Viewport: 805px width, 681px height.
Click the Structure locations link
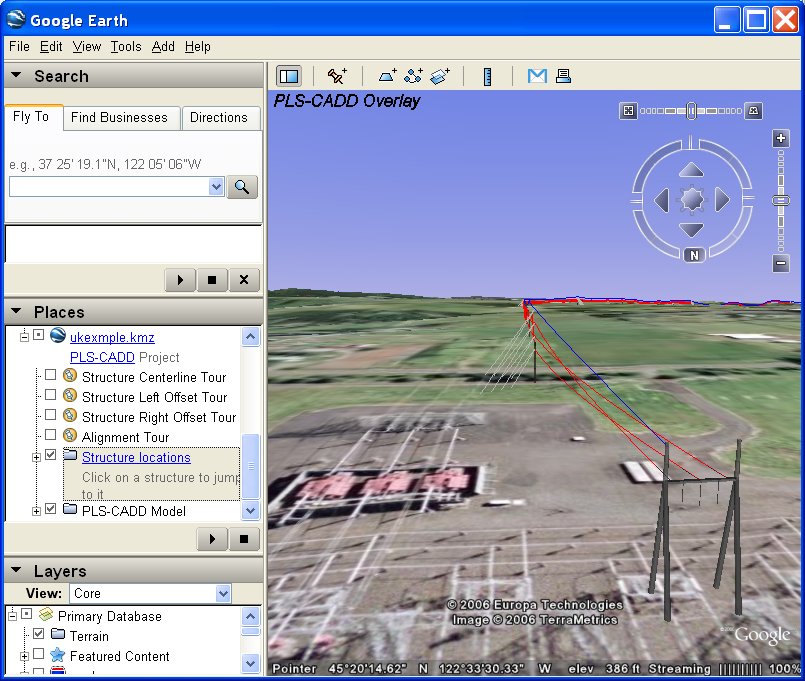(136, 457)
